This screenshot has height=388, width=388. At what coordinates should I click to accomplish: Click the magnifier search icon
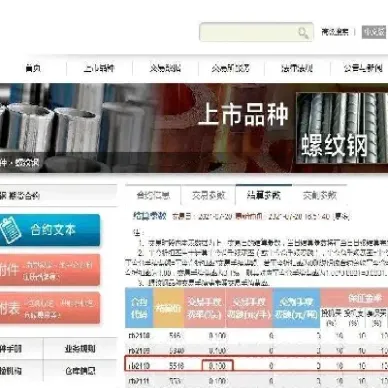[x=303, y=33]
